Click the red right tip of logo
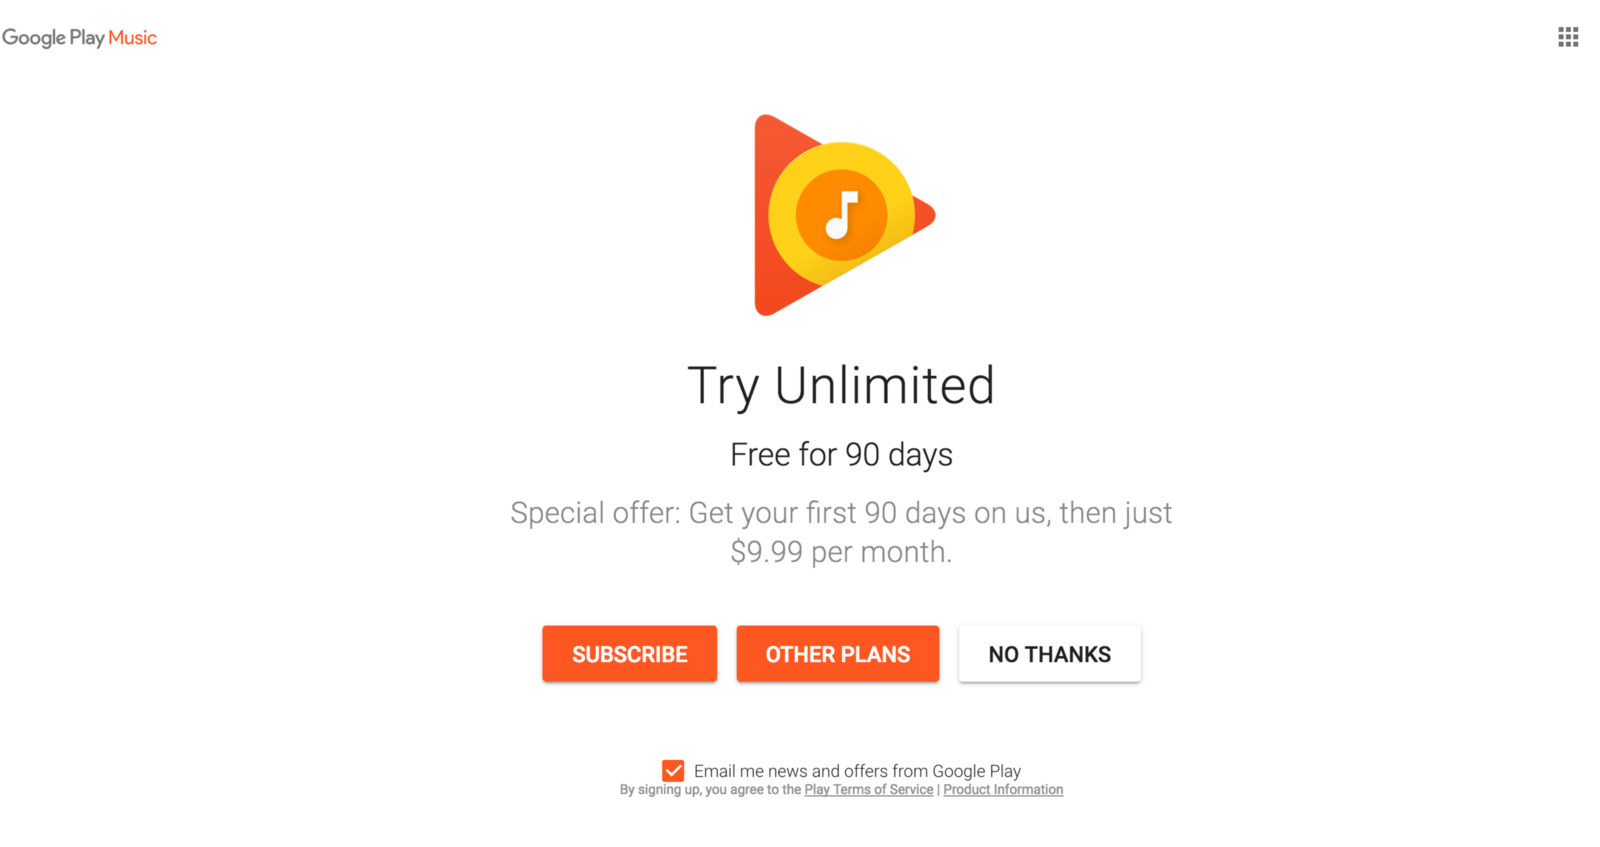Viewport: 1600px width, 847px height. [925, 215]
